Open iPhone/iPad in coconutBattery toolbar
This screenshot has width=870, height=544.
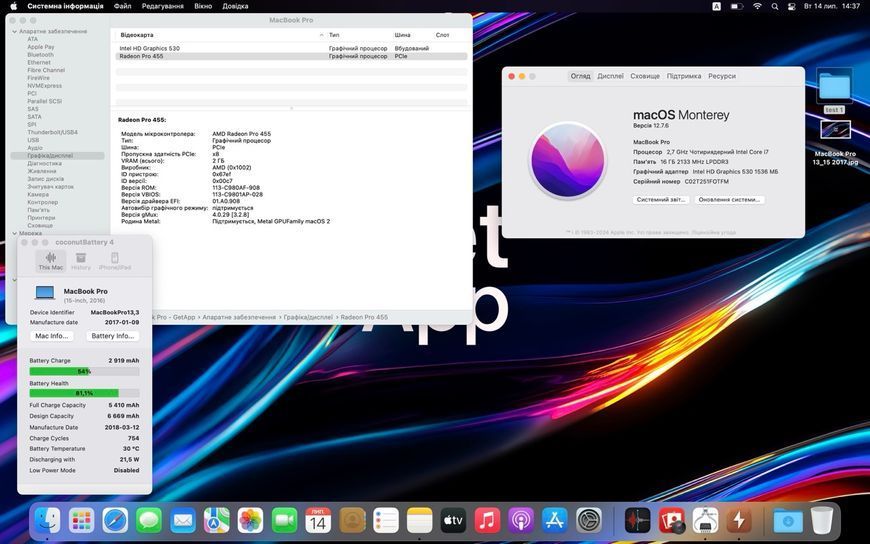[x=115, y=261]
